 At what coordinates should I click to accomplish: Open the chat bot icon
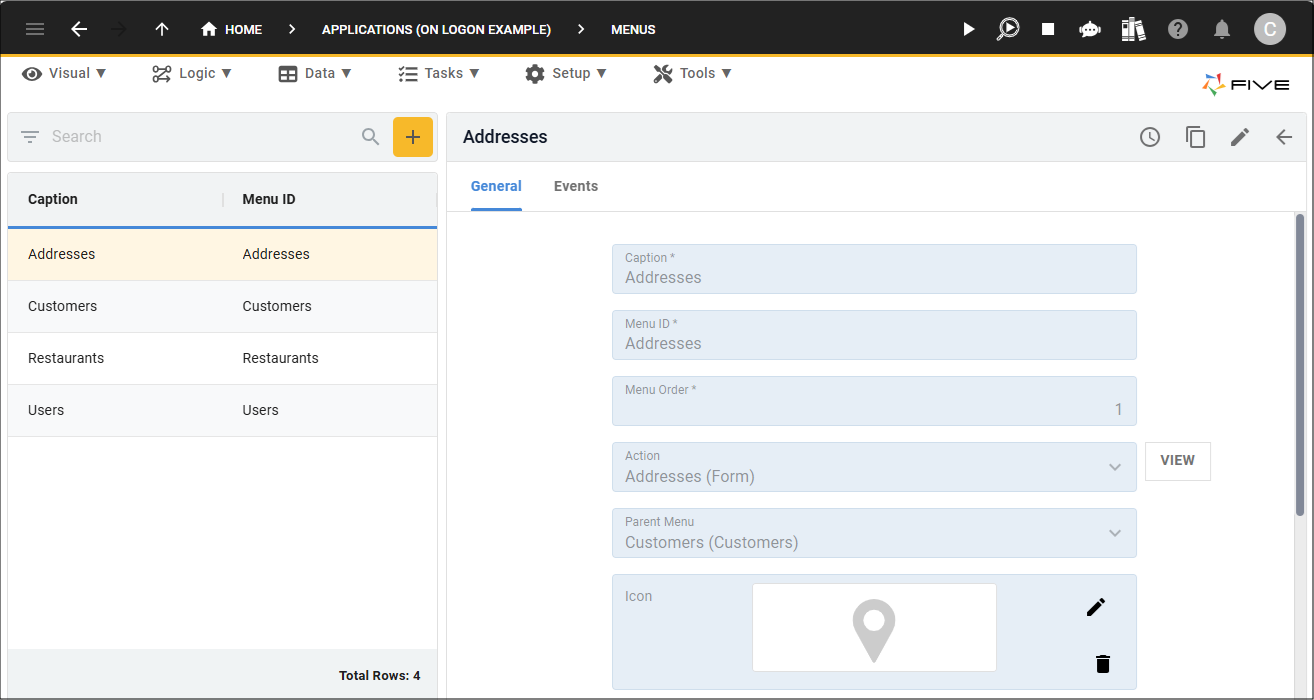pyautogui.click(x=1090, y=29)
